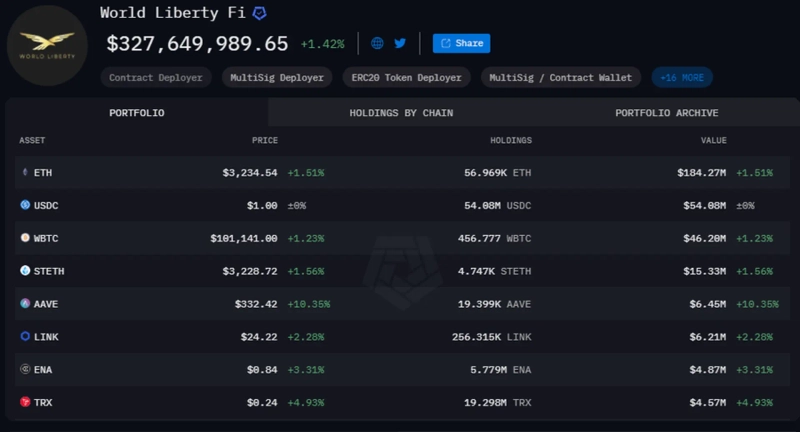The width and height of the screenshot is (800, 432).
Task: Click the TRX asset icon
Action: 26,401
